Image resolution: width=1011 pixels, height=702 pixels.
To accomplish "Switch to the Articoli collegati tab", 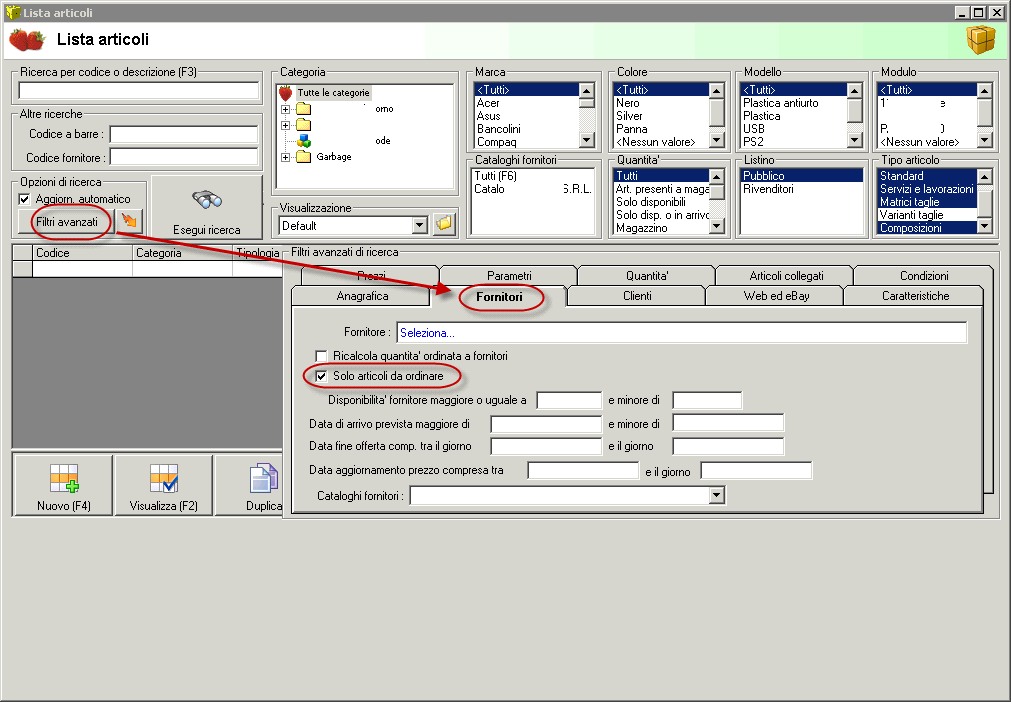I will (x=787, y=276).
